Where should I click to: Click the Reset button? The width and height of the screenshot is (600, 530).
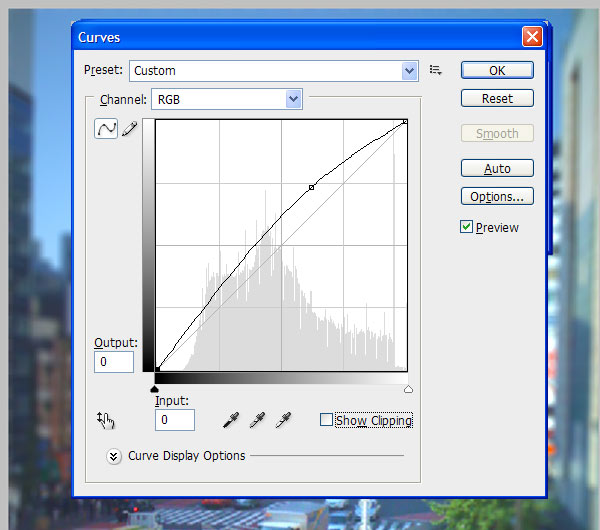point(497,98)
